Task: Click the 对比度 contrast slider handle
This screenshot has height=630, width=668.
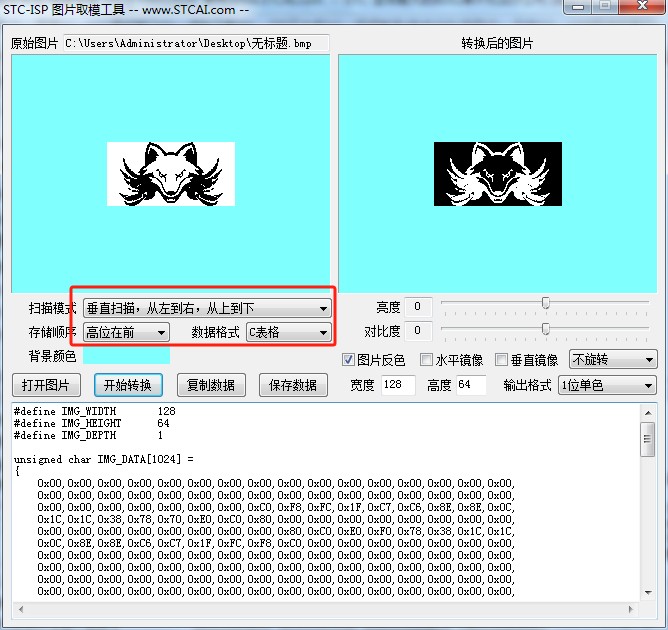Action: [546, 328]
